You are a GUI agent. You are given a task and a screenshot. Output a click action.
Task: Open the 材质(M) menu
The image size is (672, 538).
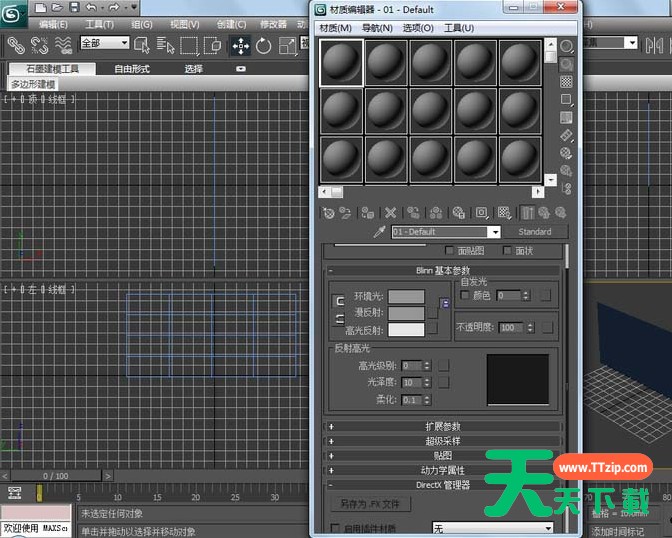point(336,28)
